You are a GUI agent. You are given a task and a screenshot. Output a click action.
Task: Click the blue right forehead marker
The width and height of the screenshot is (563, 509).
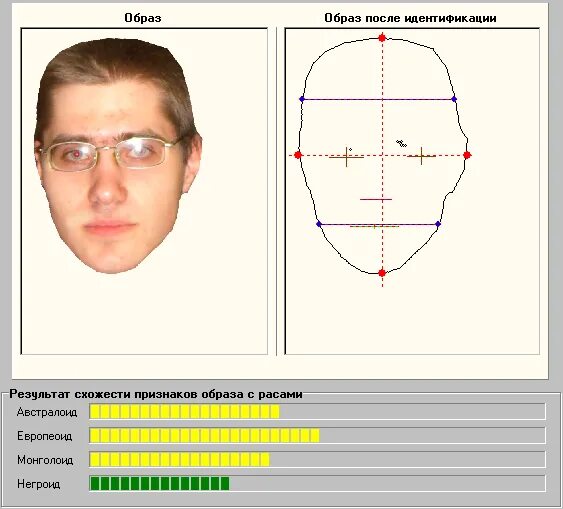454,99
